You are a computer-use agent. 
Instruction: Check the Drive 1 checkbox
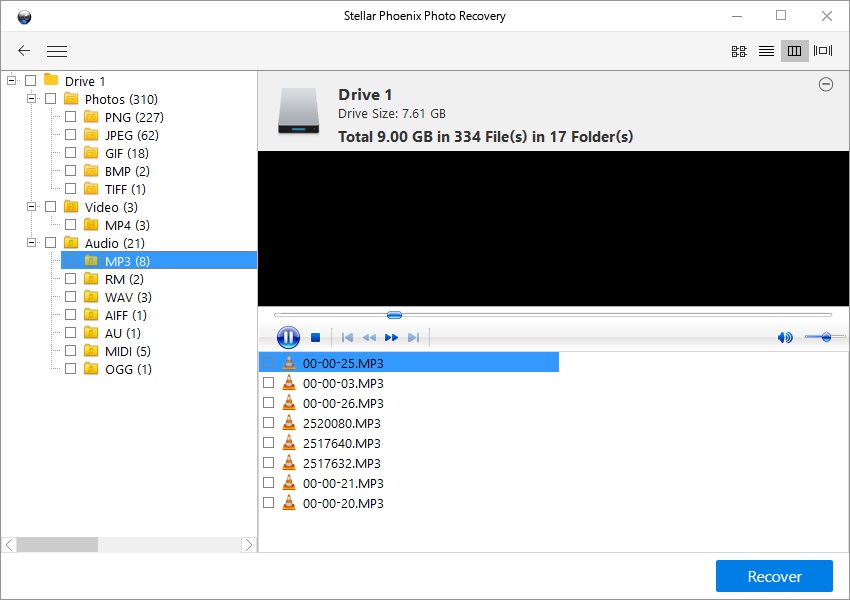(x=30, y=81)
